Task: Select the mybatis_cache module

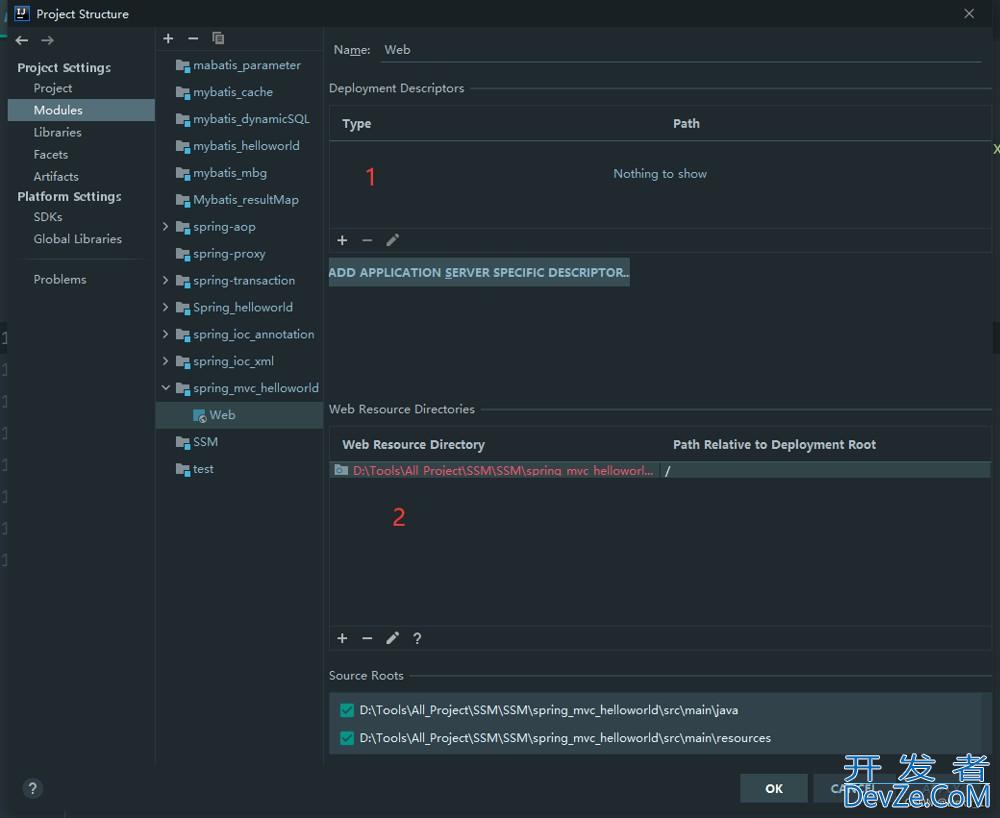Action: tap(232, 92)
